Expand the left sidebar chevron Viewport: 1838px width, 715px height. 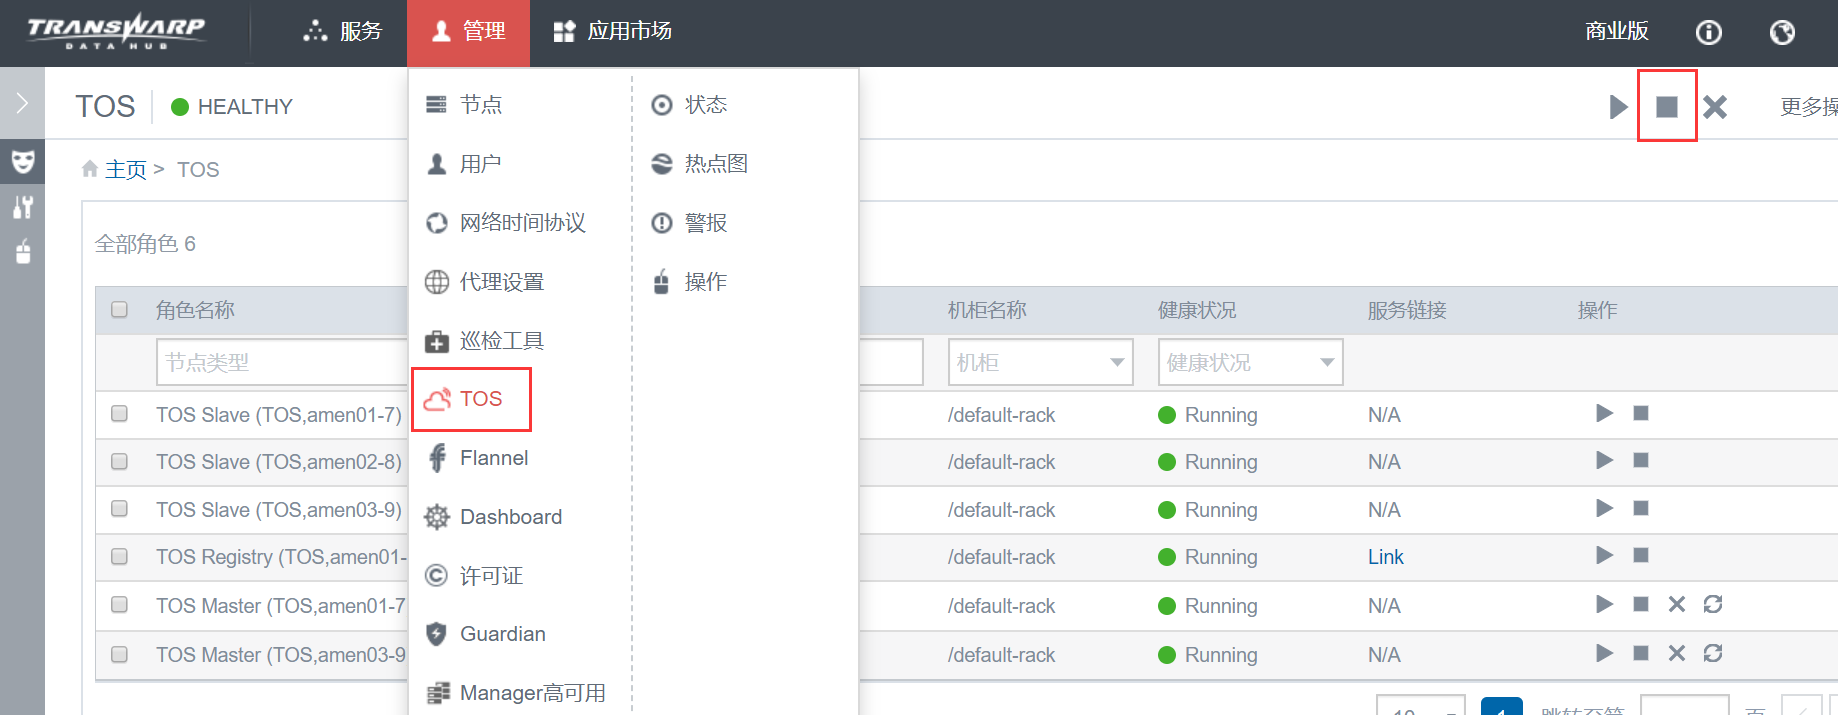click(22, 103)
